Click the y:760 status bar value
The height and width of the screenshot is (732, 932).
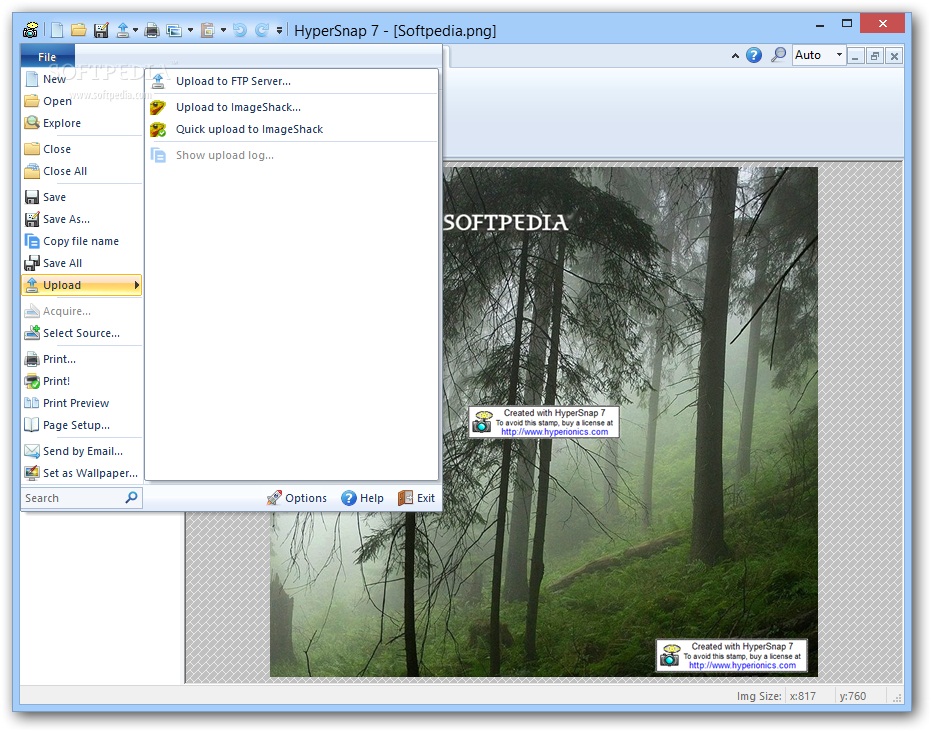[852, 696]
